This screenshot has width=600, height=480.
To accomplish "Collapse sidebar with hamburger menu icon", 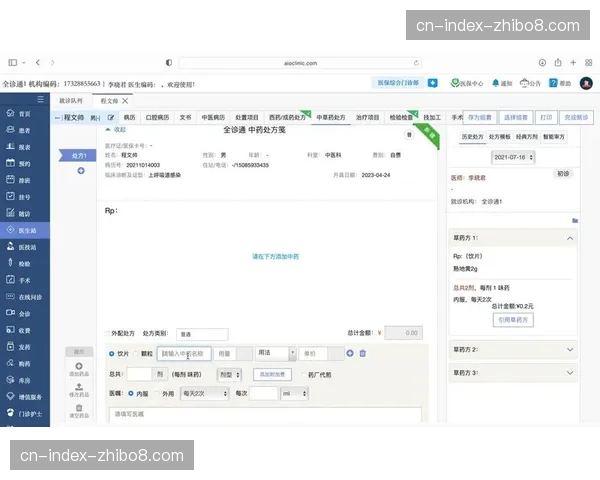I will pos(41,100).
